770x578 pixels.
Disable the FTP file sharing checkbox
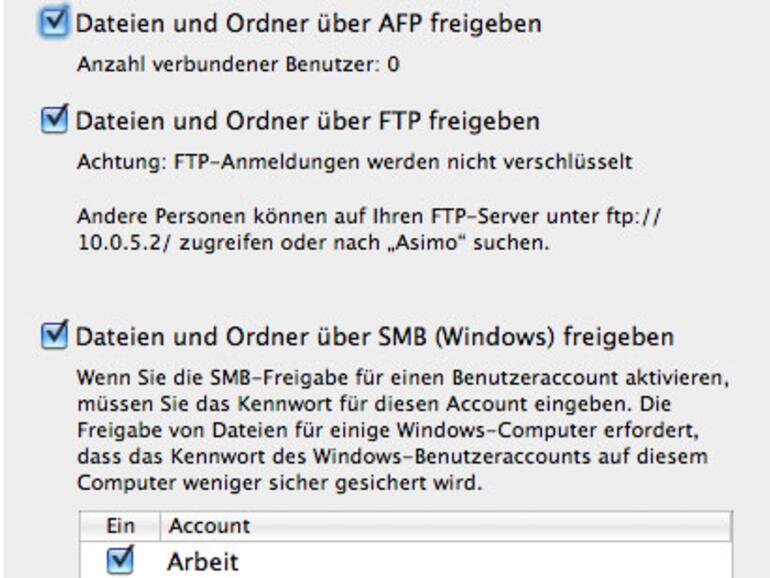[55, 121]
